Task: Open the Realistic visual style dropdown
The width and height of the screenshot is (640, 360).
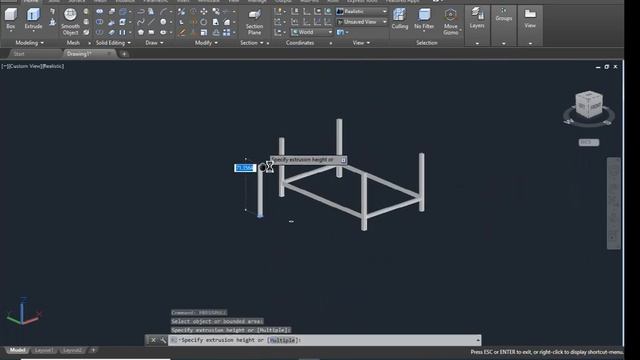Action: tap(362, 11)
